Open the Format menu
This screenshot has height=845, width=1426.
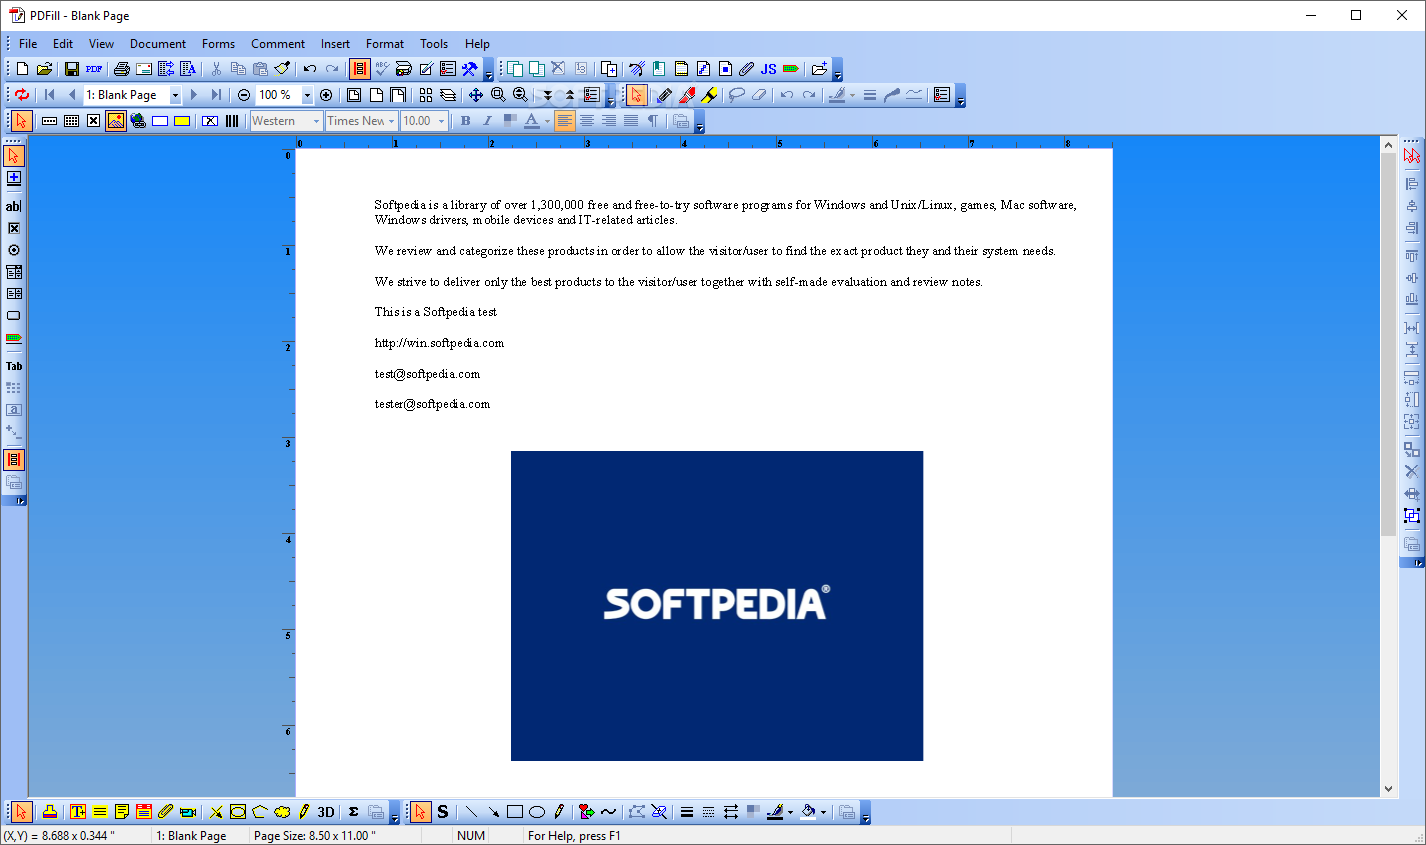pyautogui.click(x=385, y=44)
